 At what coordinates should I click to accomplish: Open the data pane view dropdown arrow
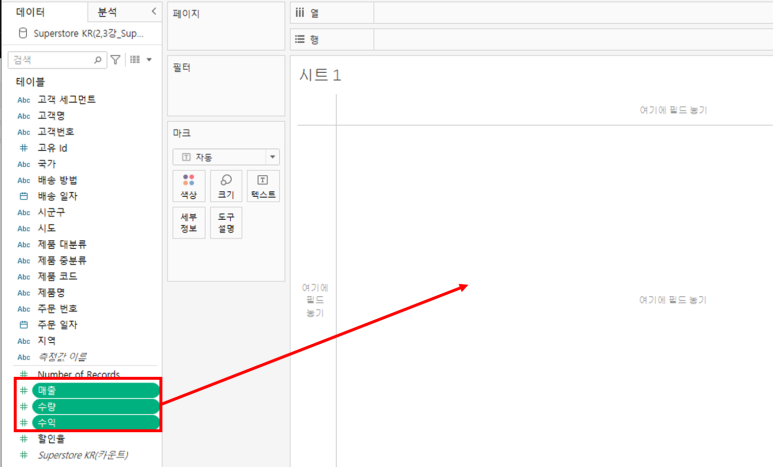(x=149, y=60)
